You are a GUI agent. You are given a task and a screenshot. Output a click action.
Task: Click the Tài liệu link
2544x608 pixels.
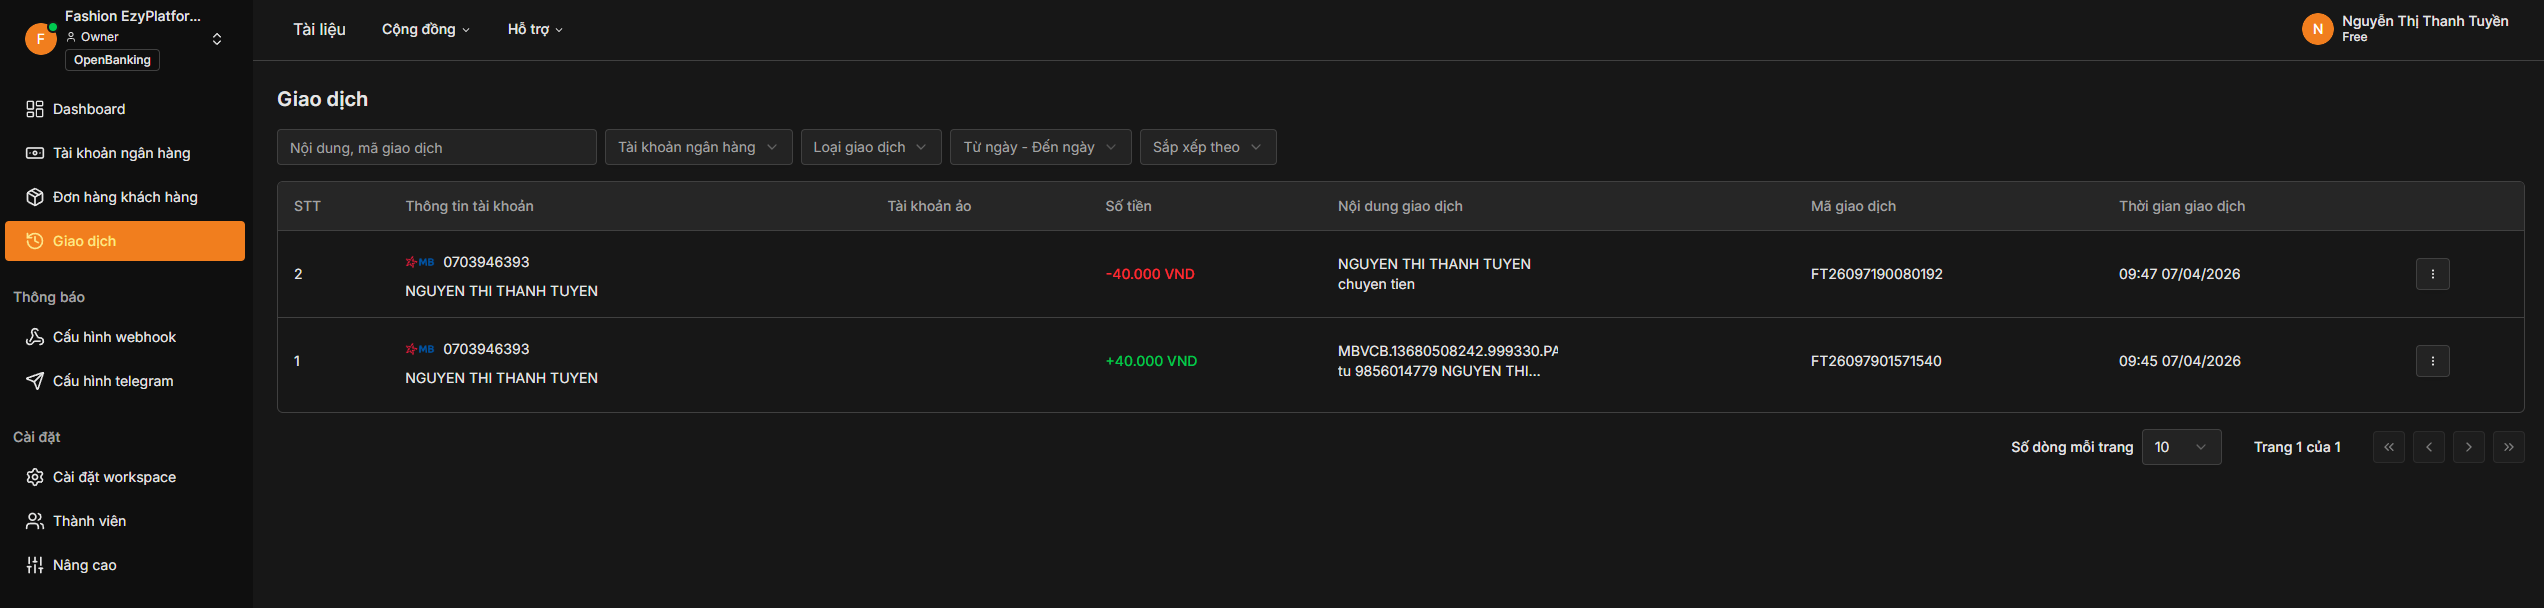[319, 30]
